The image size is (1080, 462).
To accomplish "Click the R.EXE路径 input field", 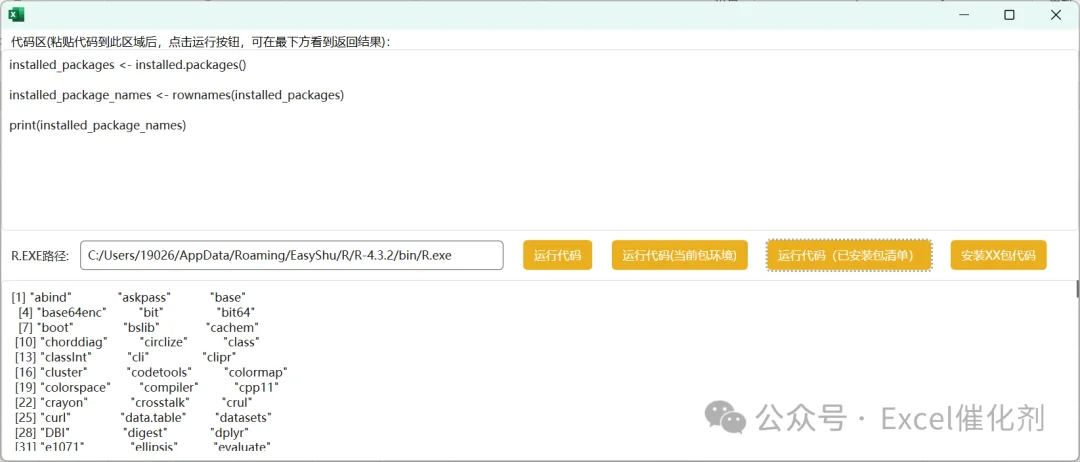I will pos(291,255).
